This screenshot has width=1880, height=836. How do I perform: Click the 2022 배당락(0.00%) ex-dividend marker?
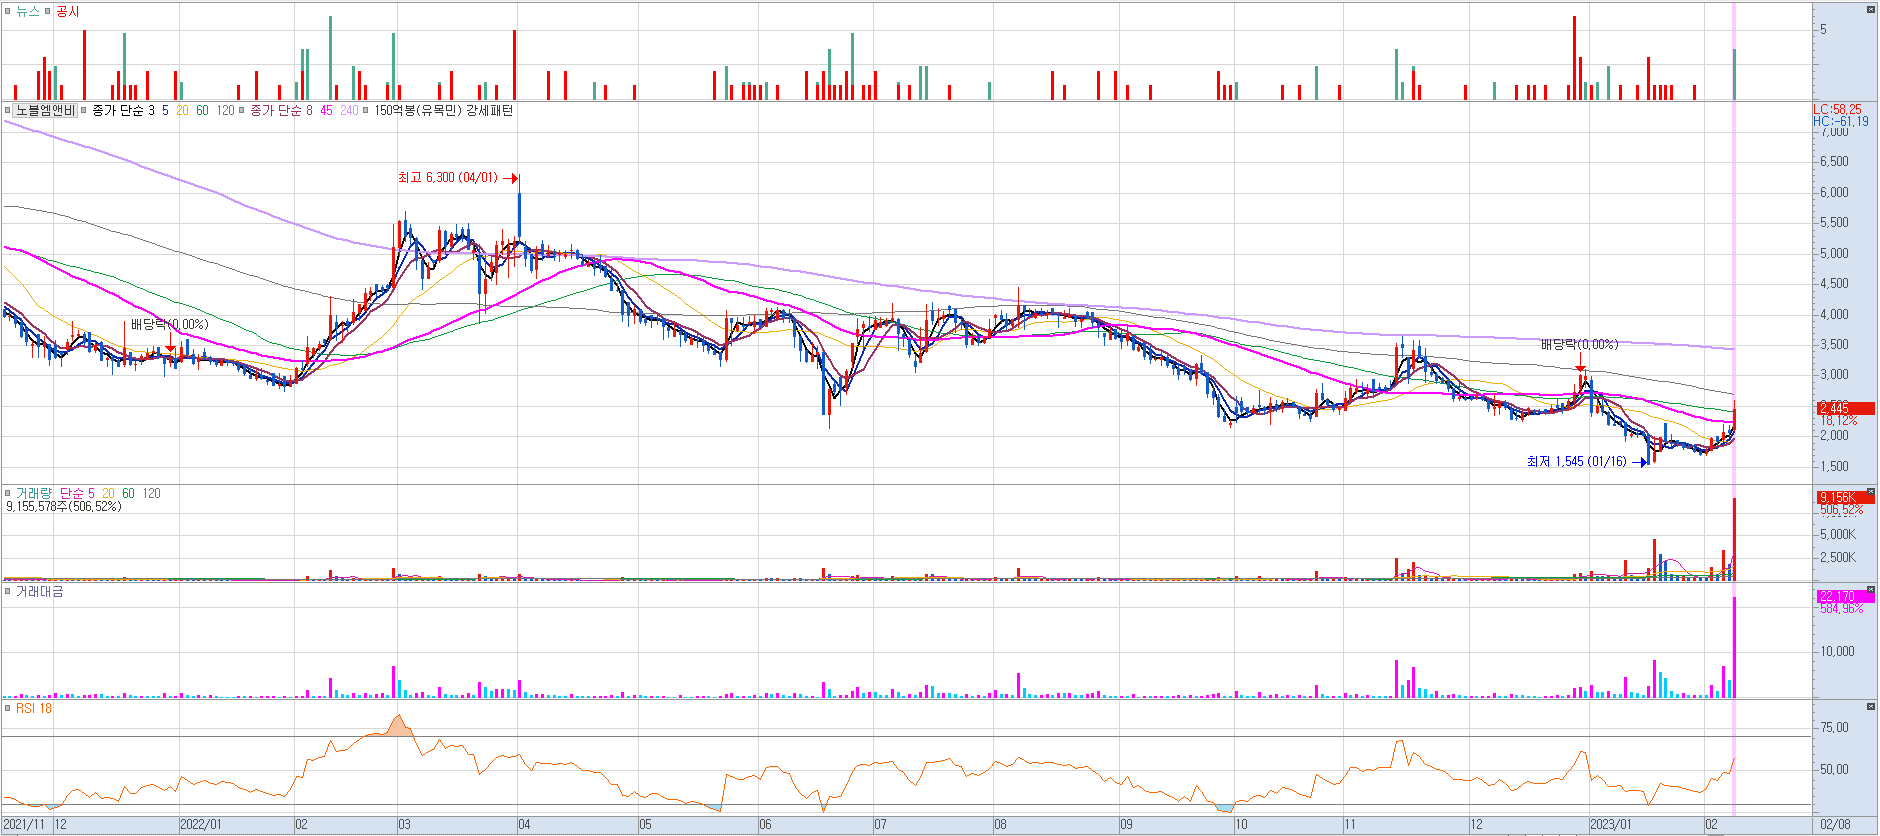169,325
